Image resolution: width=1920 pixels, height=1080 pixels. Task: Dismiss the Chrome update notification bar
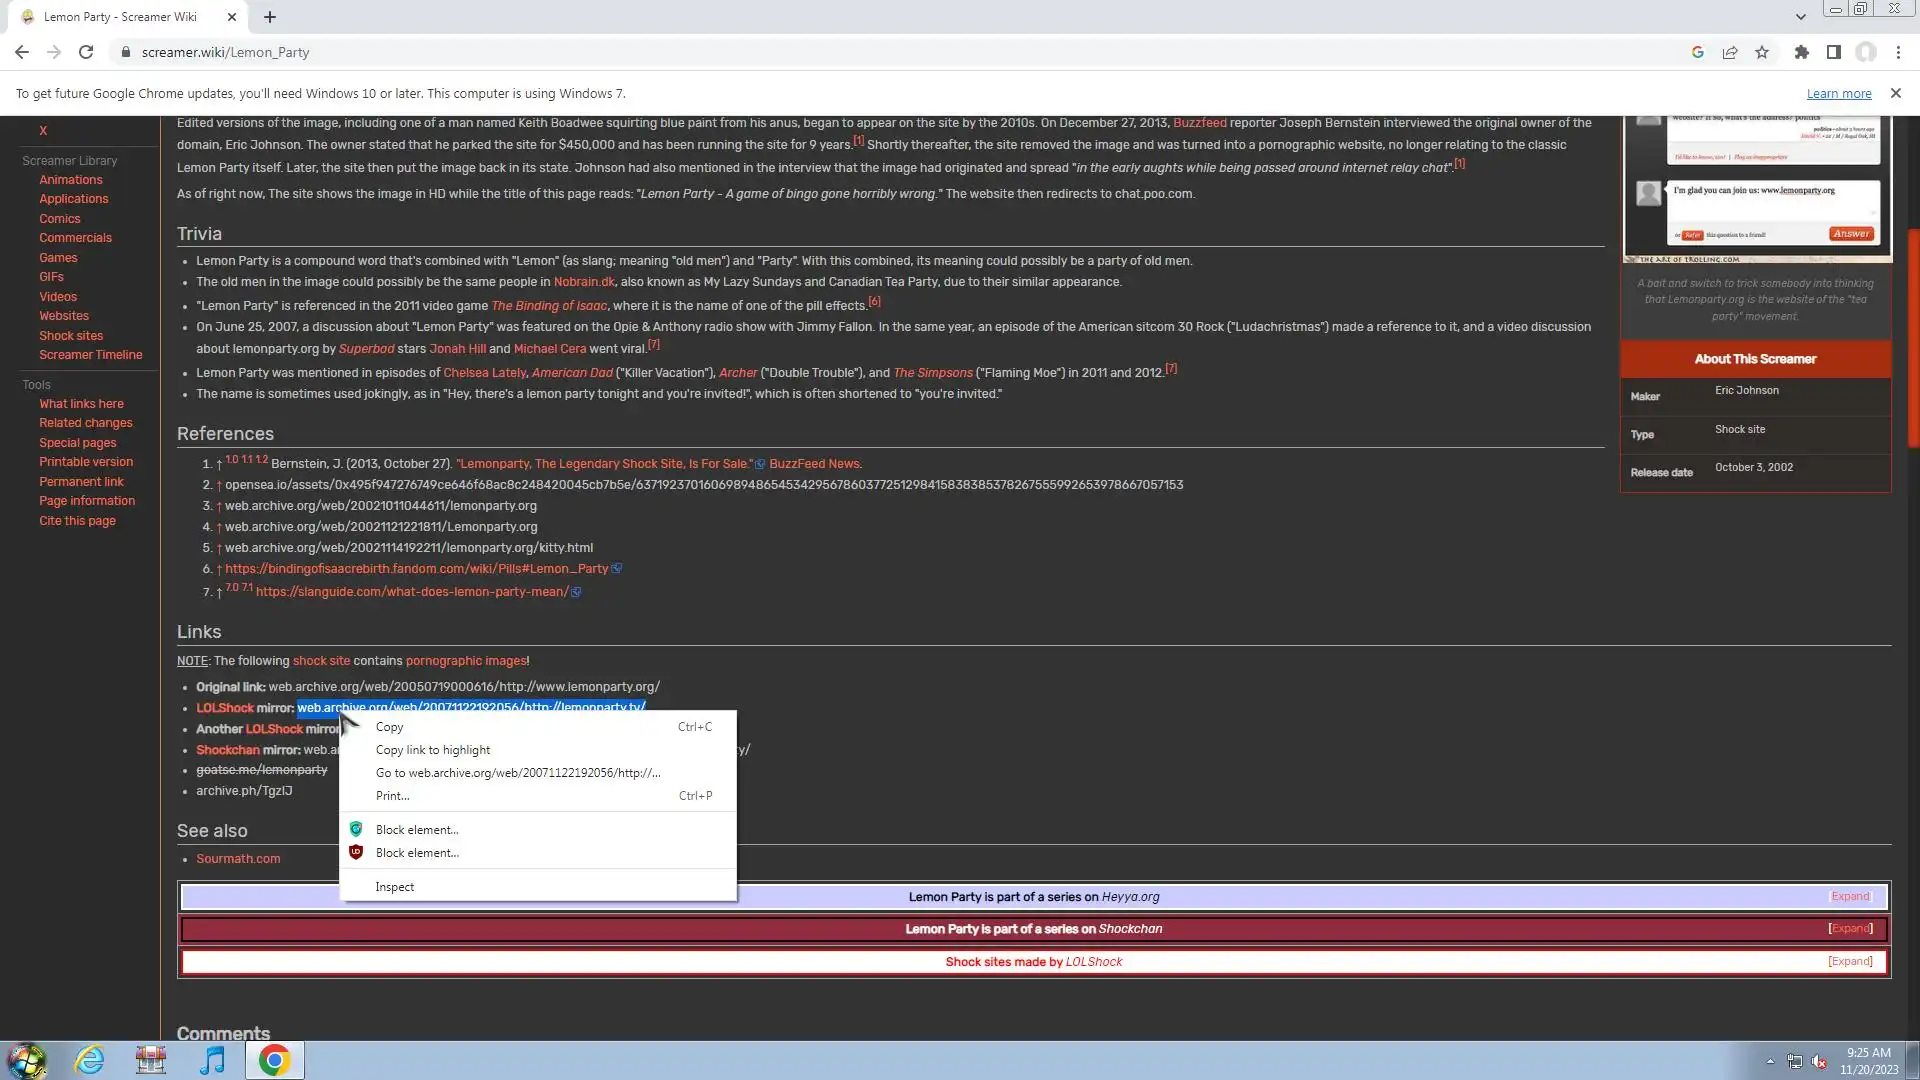(x=1895, y=93)
